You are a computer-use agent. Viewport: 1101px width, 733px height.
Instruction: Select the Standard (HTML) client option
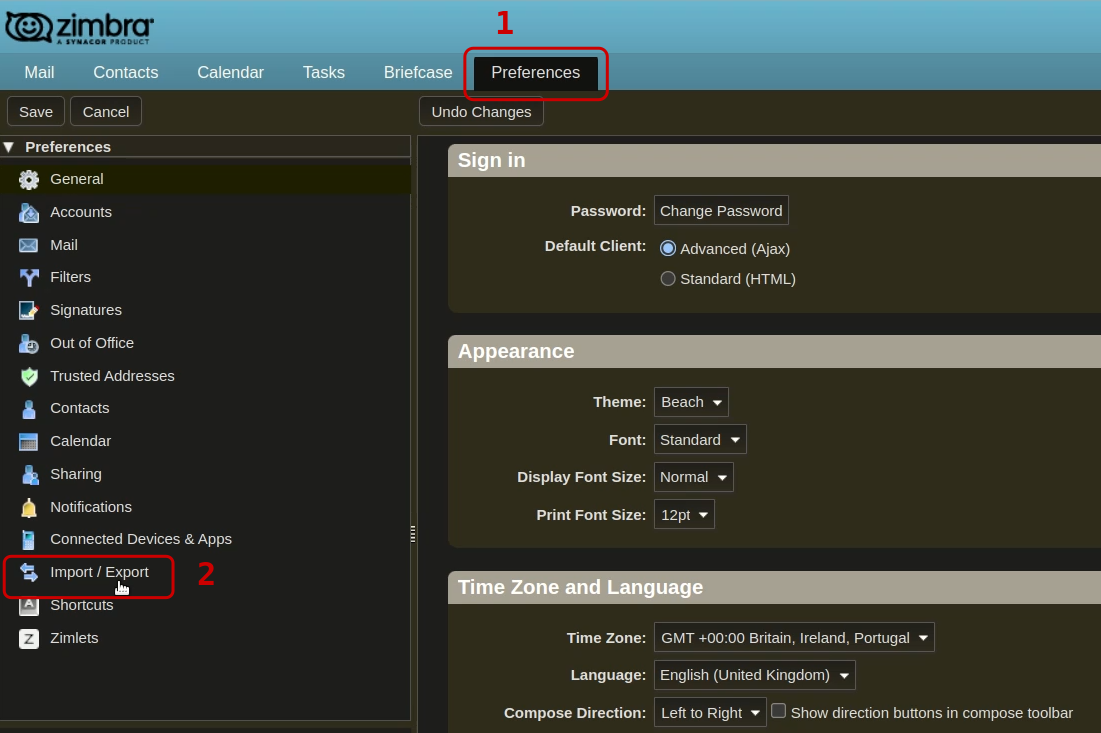click(668, 279)
